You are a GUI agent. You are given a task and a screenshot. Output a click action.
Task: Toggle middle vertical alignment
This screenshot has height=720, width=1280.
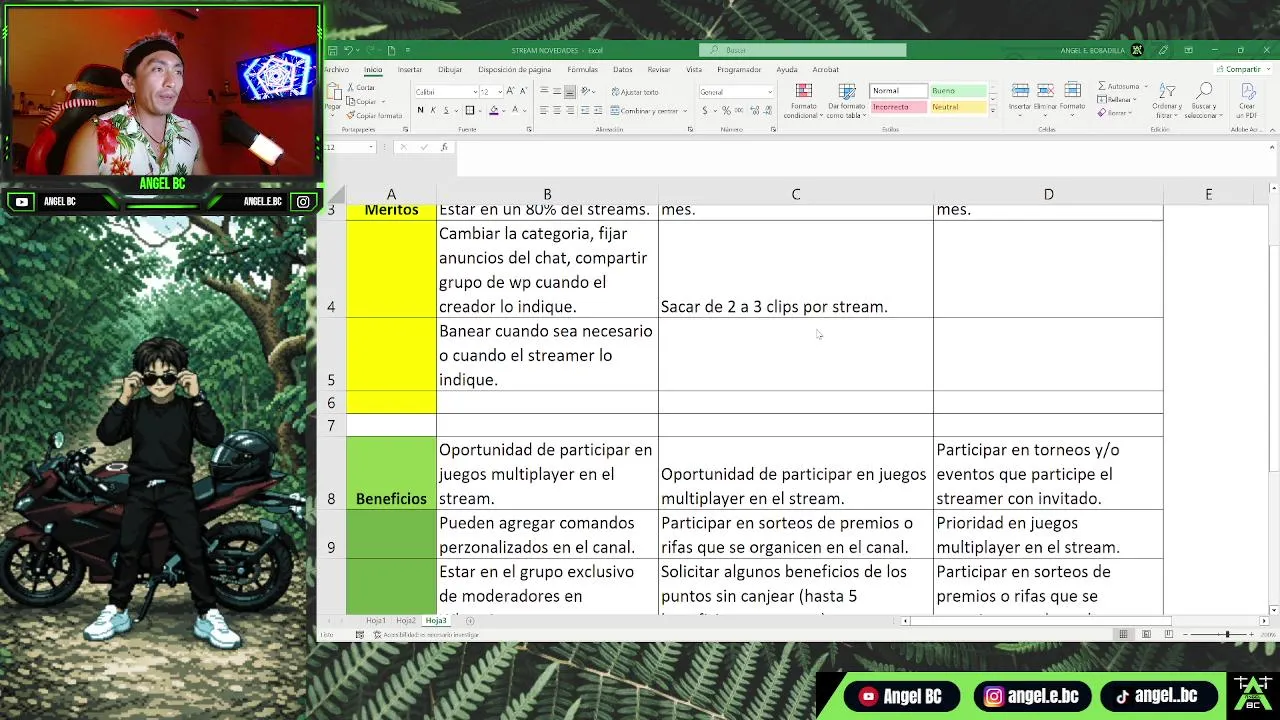[557, 91]
